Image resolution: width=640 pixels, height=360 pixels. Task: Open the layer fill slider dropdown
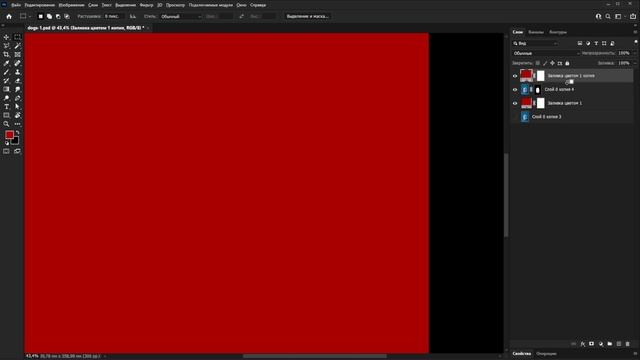(x=634, y=63)
